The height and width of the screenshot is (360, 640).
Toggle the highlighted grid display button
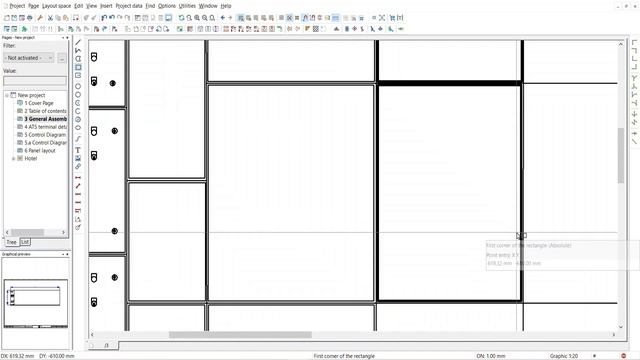pyautogui.click(x=289, y=18)
